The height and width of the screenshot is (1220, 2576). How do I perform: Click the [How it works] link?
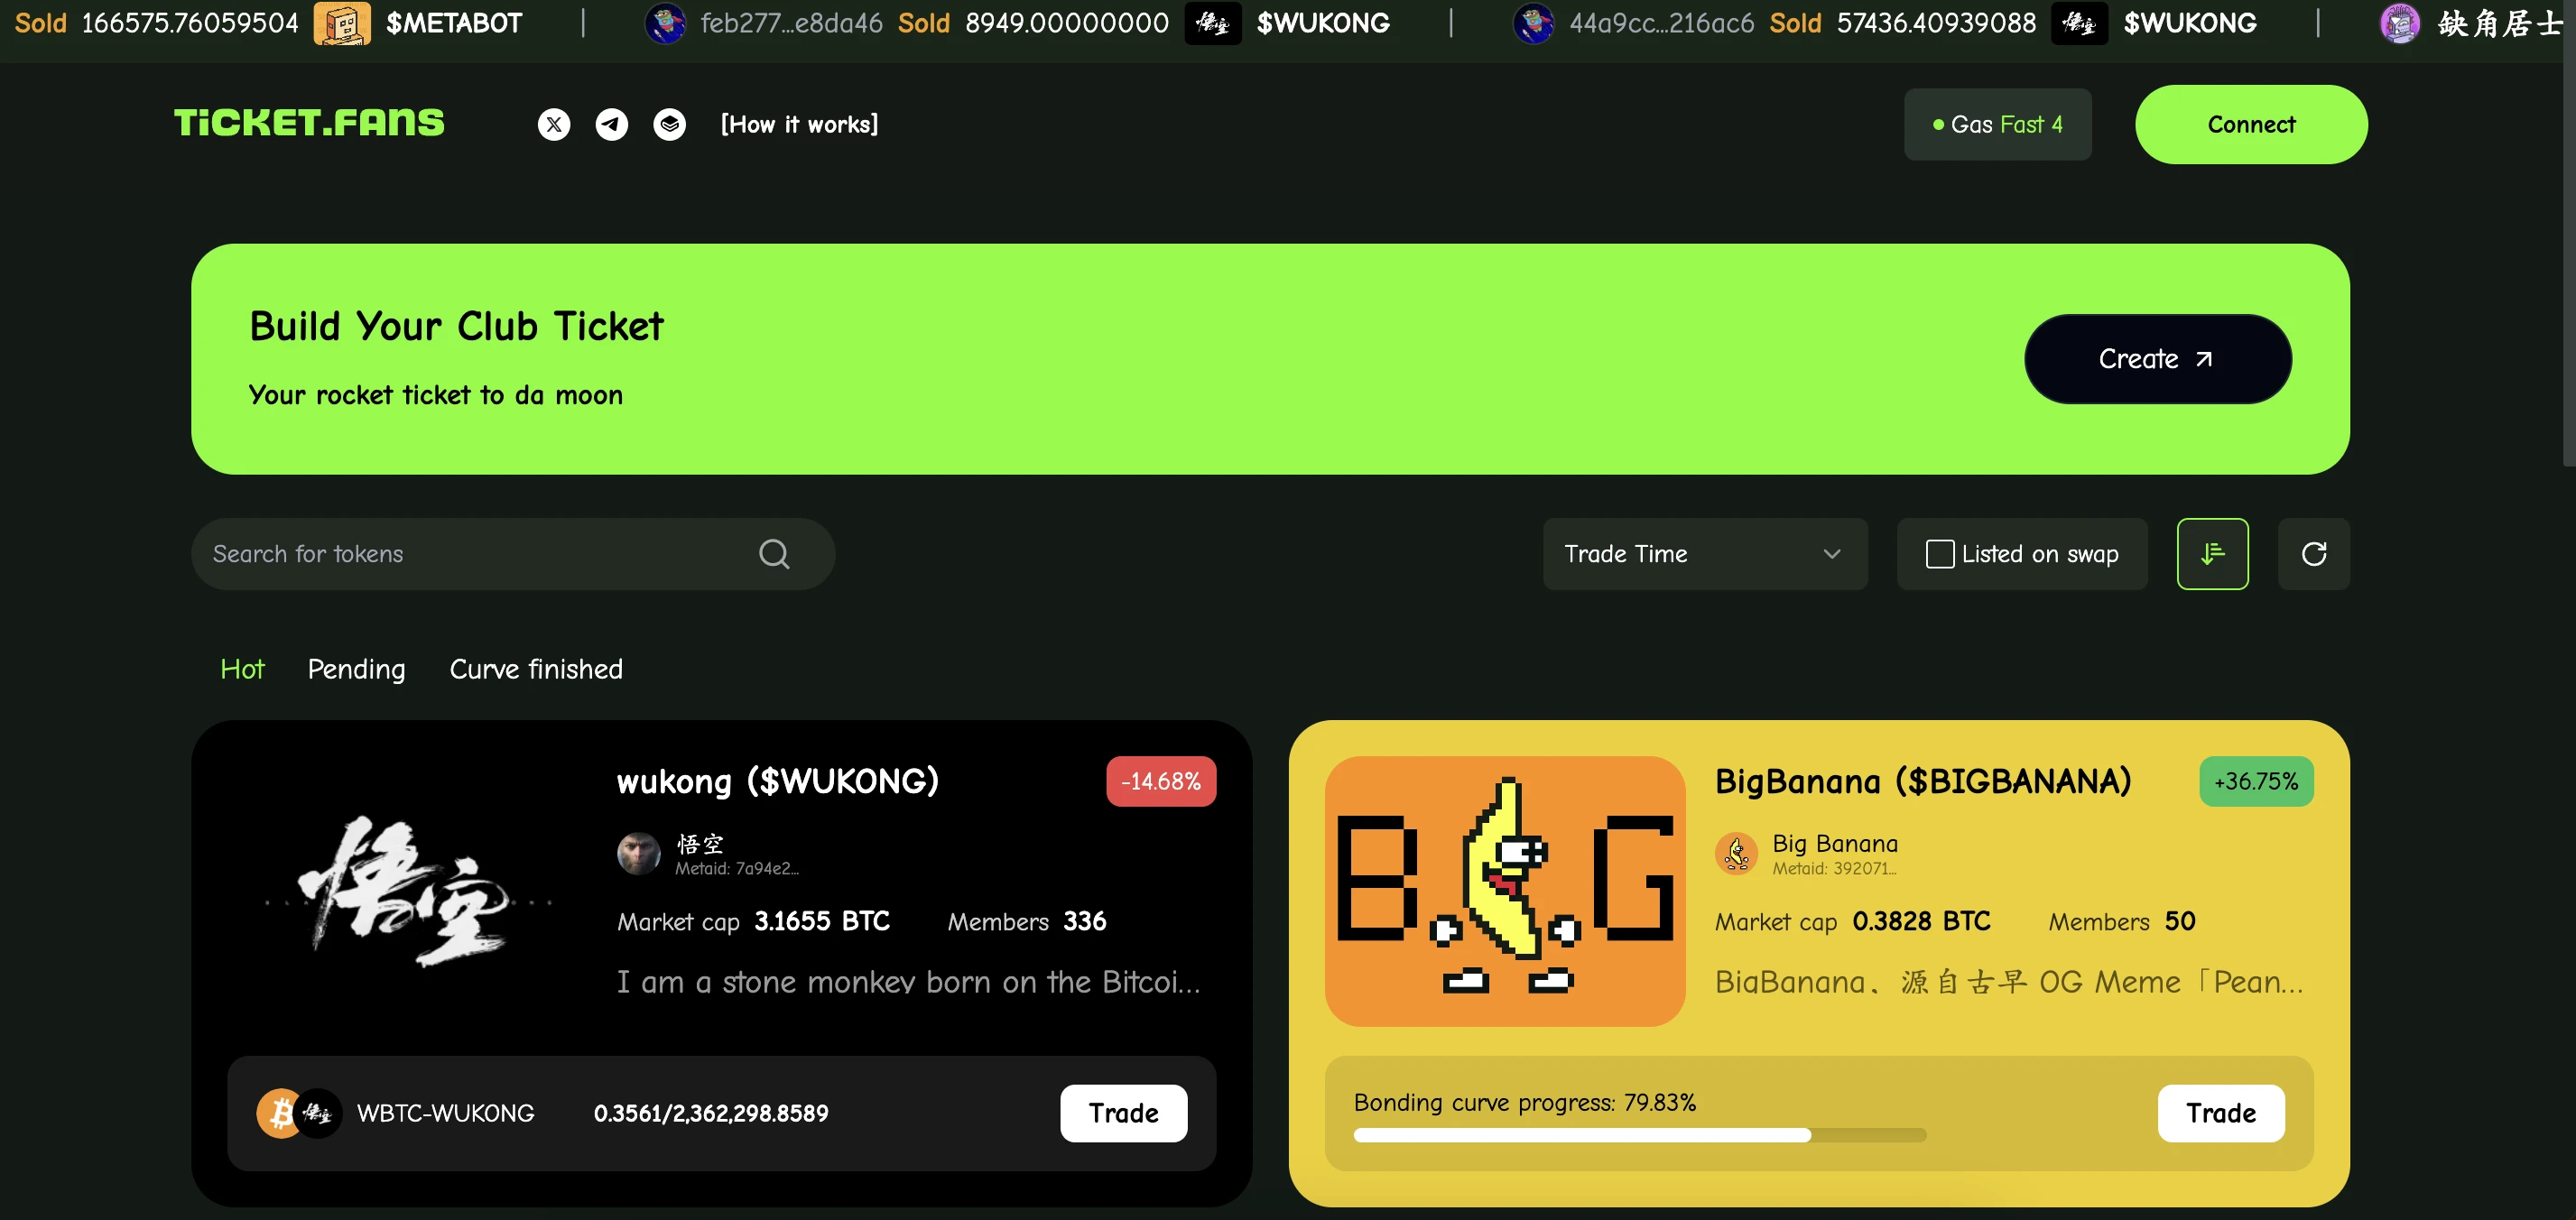(x=800, y=123)
